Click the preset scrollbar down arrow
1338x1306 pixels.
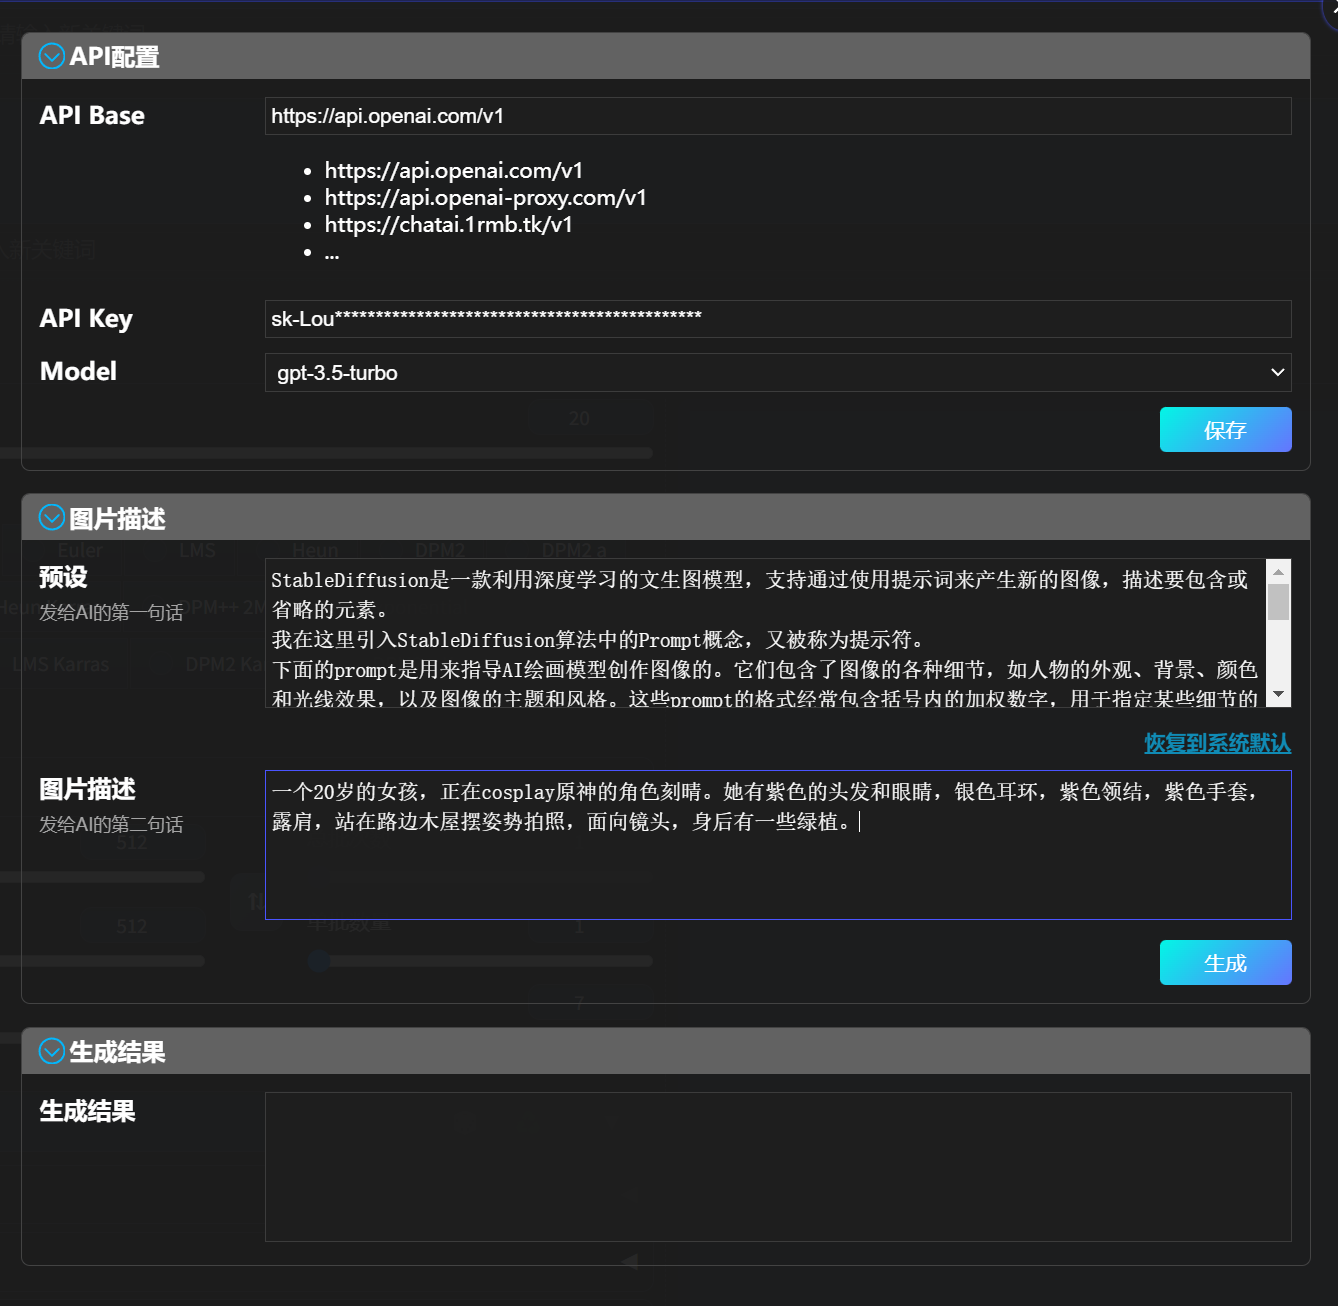tap(1278, 694)
